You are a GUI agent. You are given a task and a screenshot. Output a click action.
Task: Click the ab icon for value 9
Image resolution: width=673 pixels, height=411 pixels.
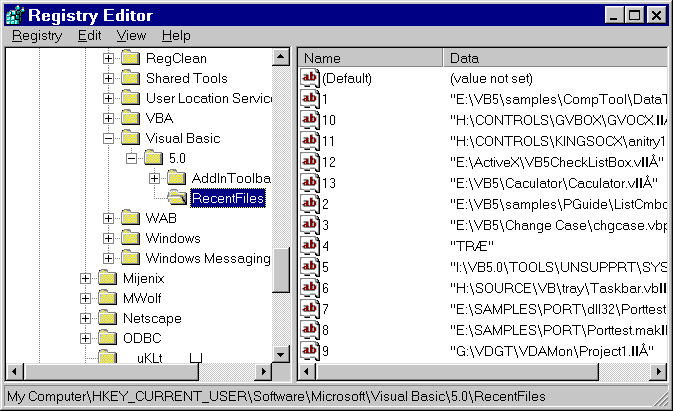(x=310, y=351)
